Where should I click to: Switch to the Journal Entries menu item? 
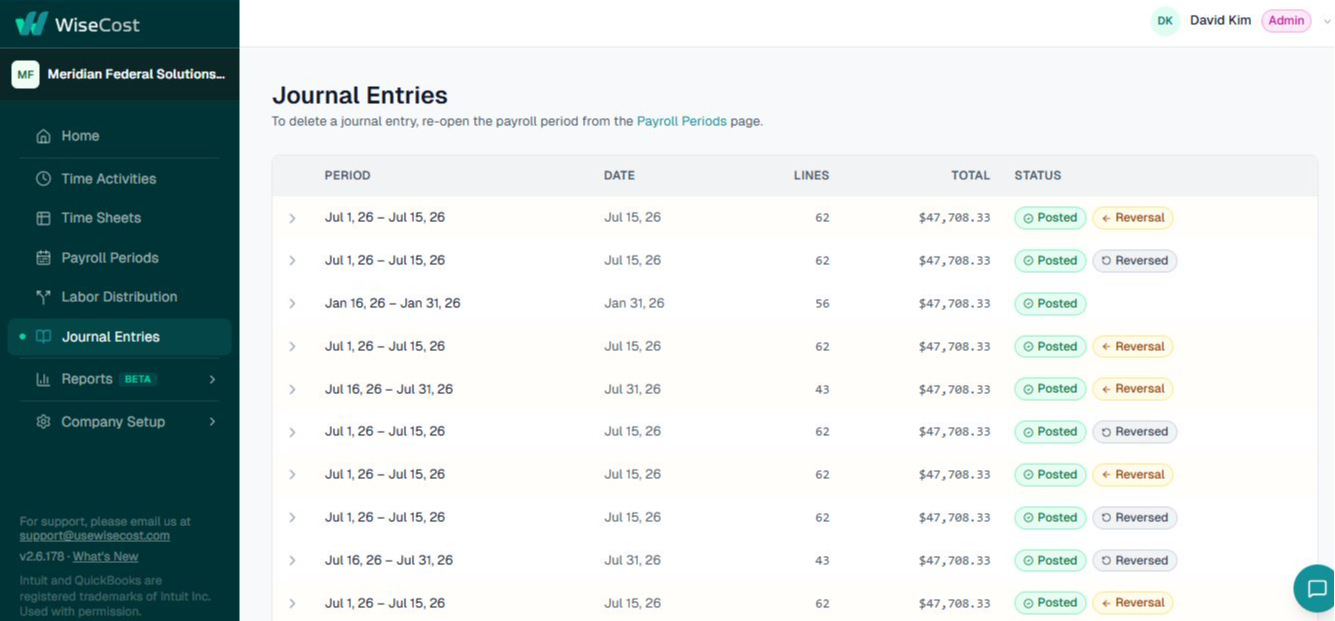coord(119,337)
